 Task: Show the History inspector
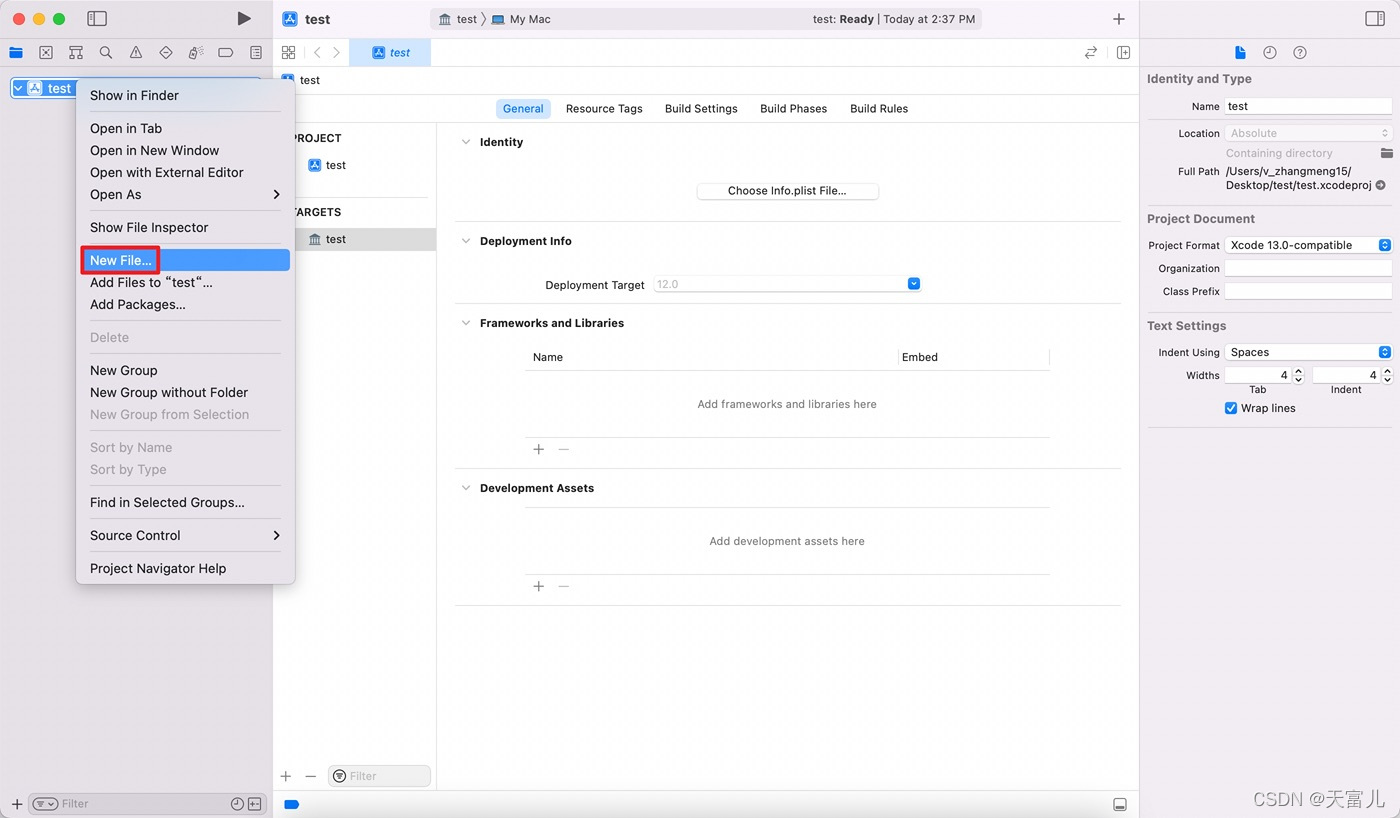1270,52
